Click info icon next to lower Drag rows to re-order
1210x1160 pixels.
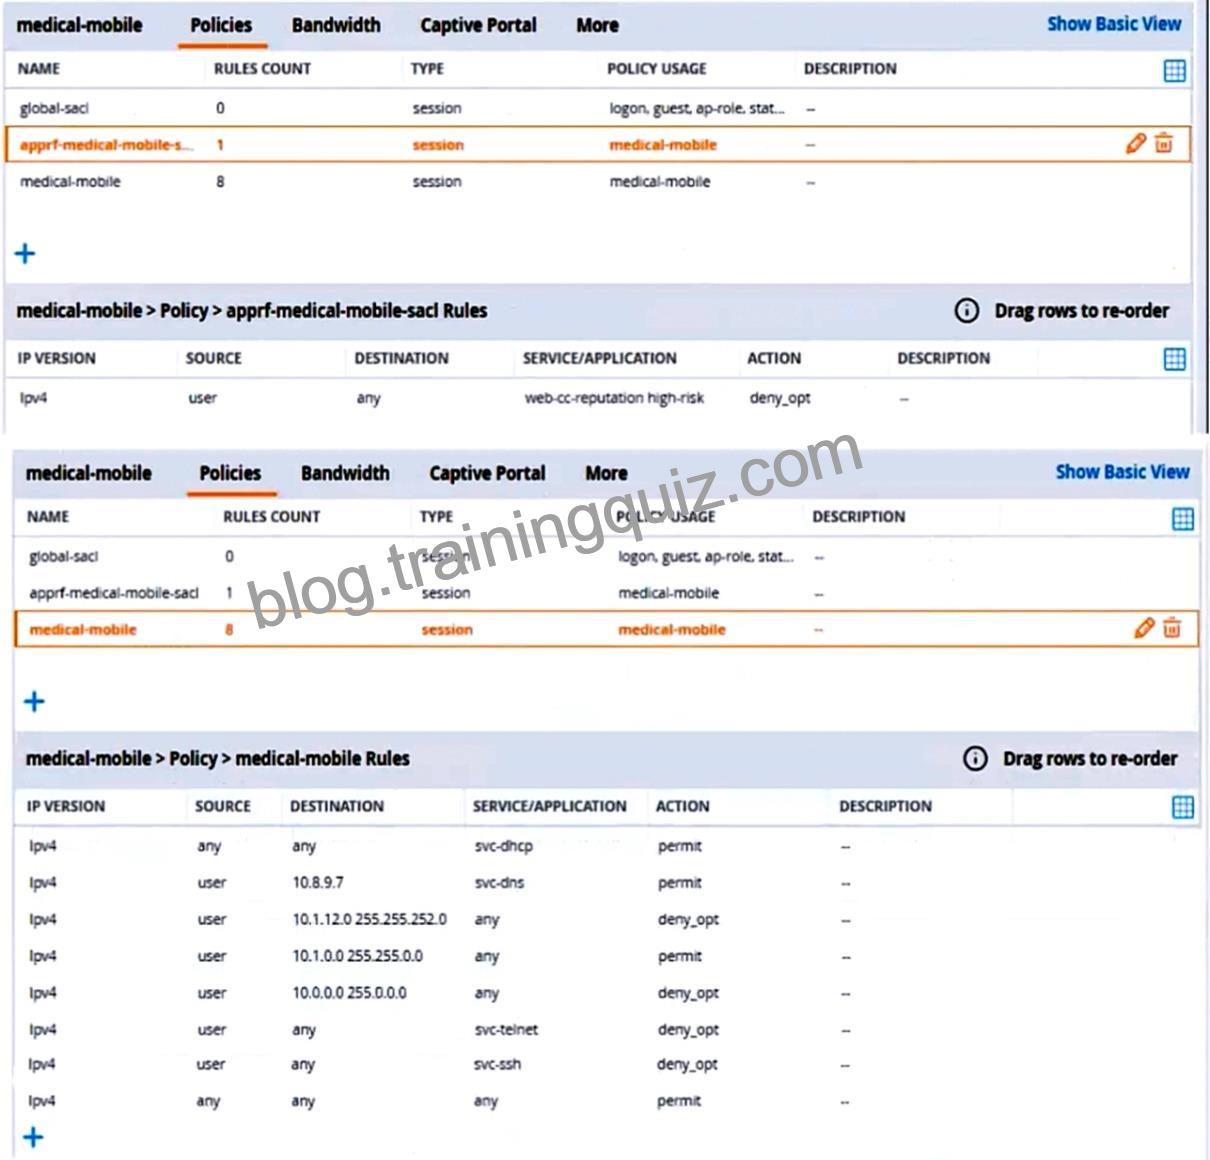pyautogui.click(x=975, y=758)
